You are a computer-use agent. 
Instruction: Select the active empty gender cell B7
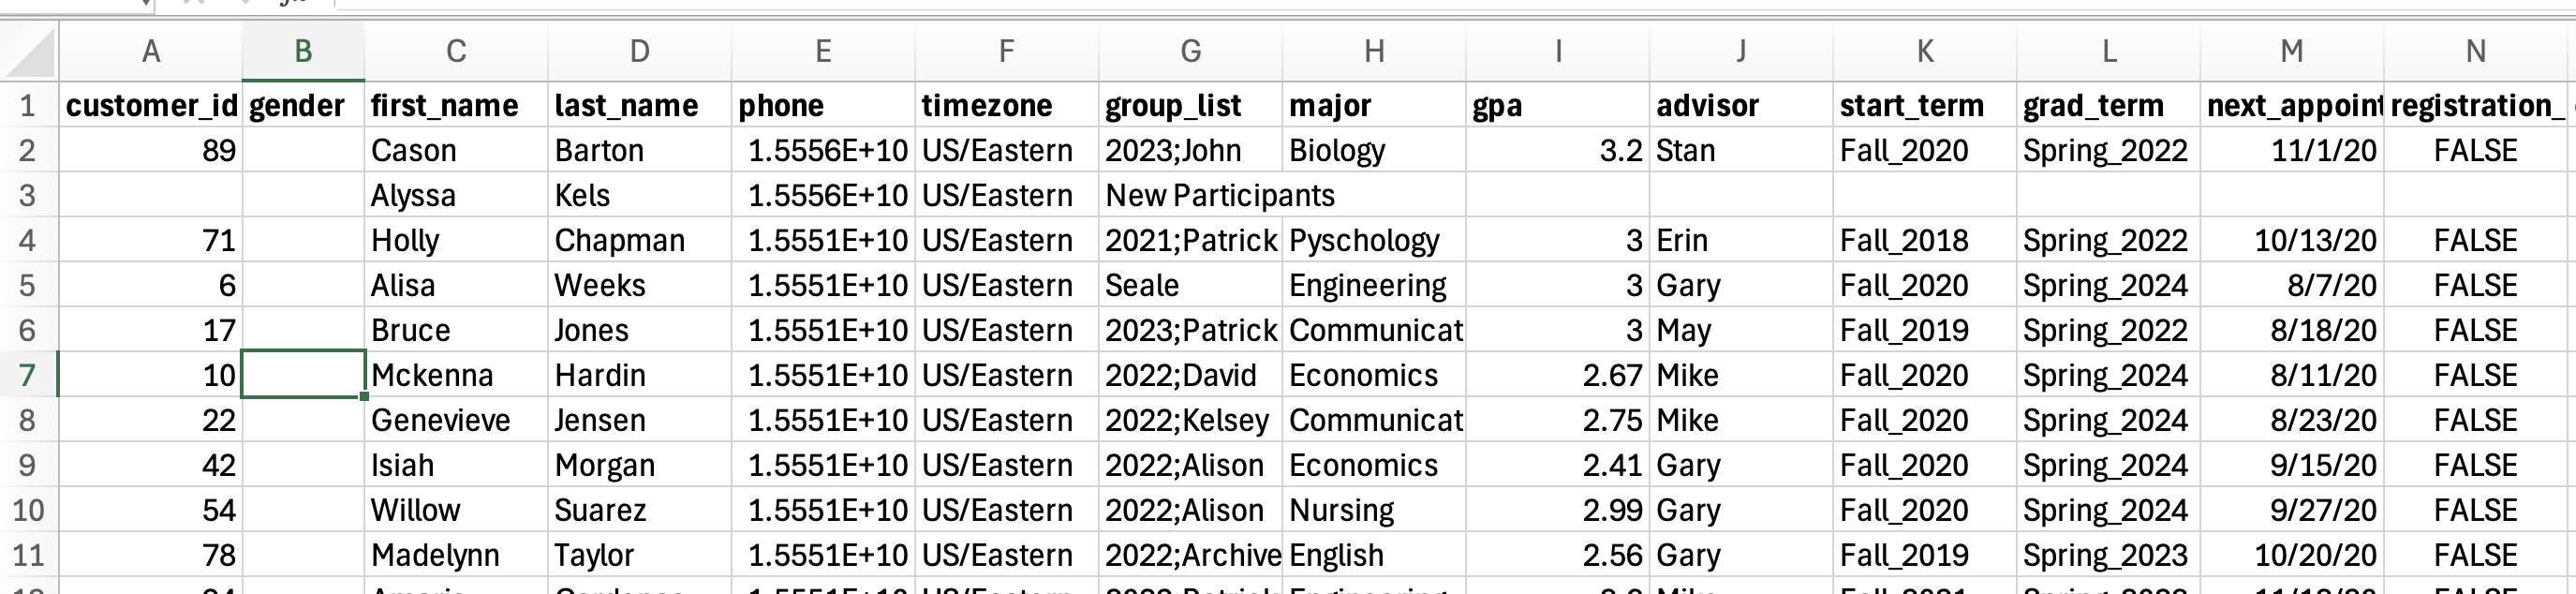[303, 375]
